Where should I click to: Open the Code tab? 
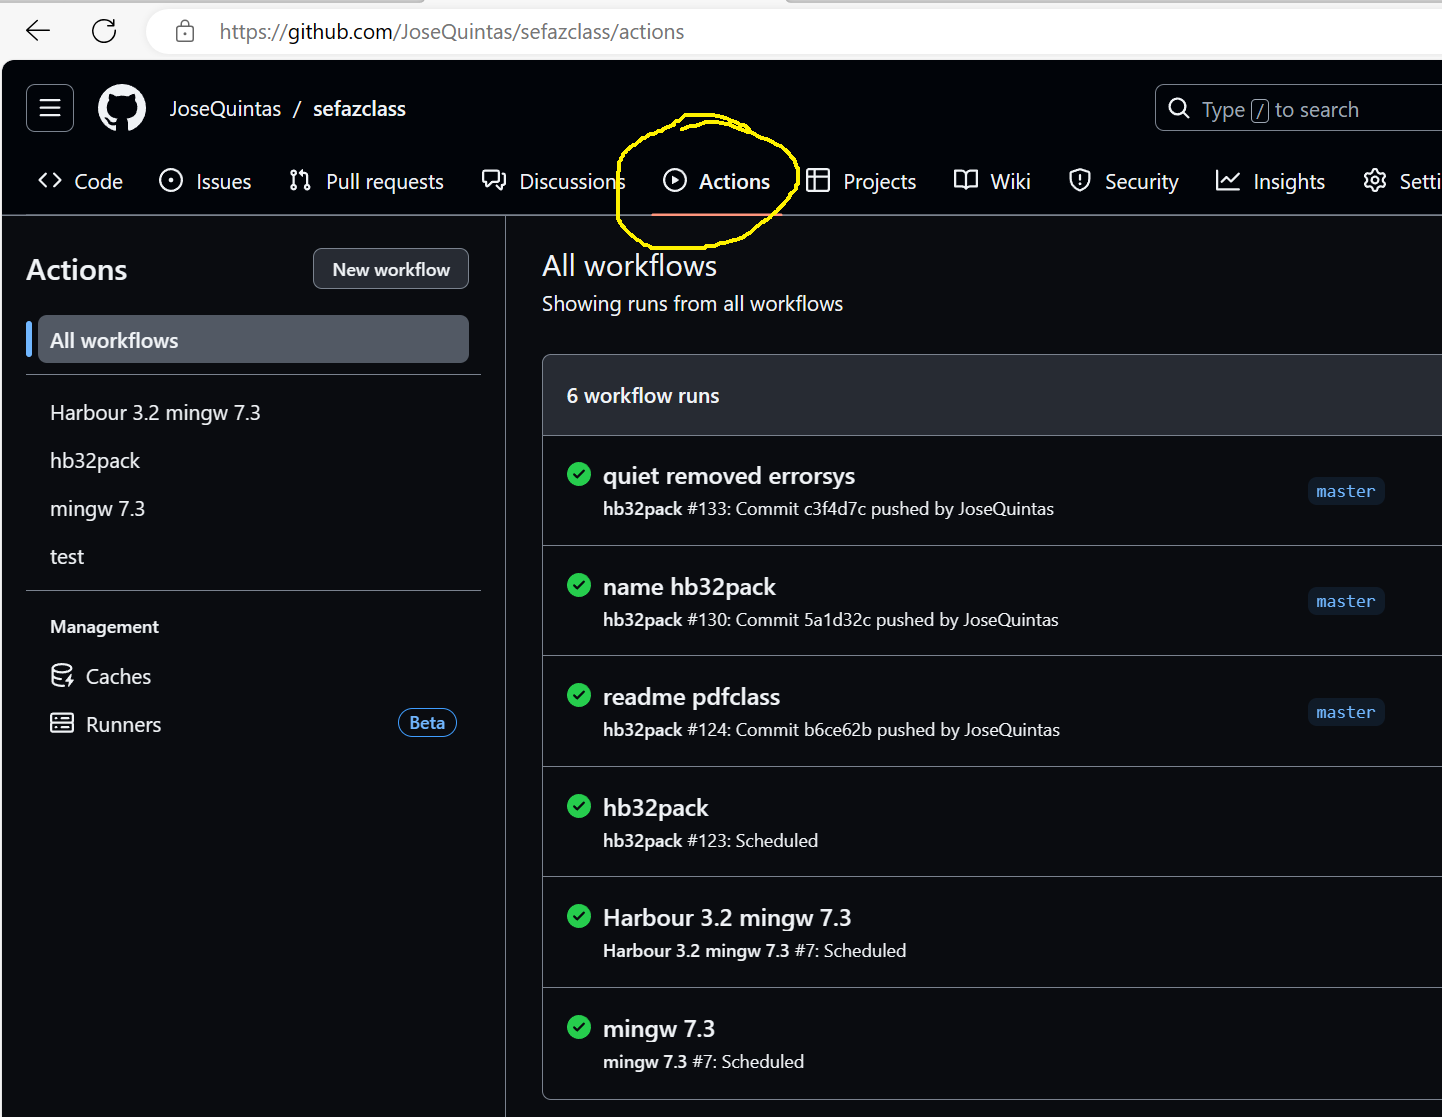(81, 181)
